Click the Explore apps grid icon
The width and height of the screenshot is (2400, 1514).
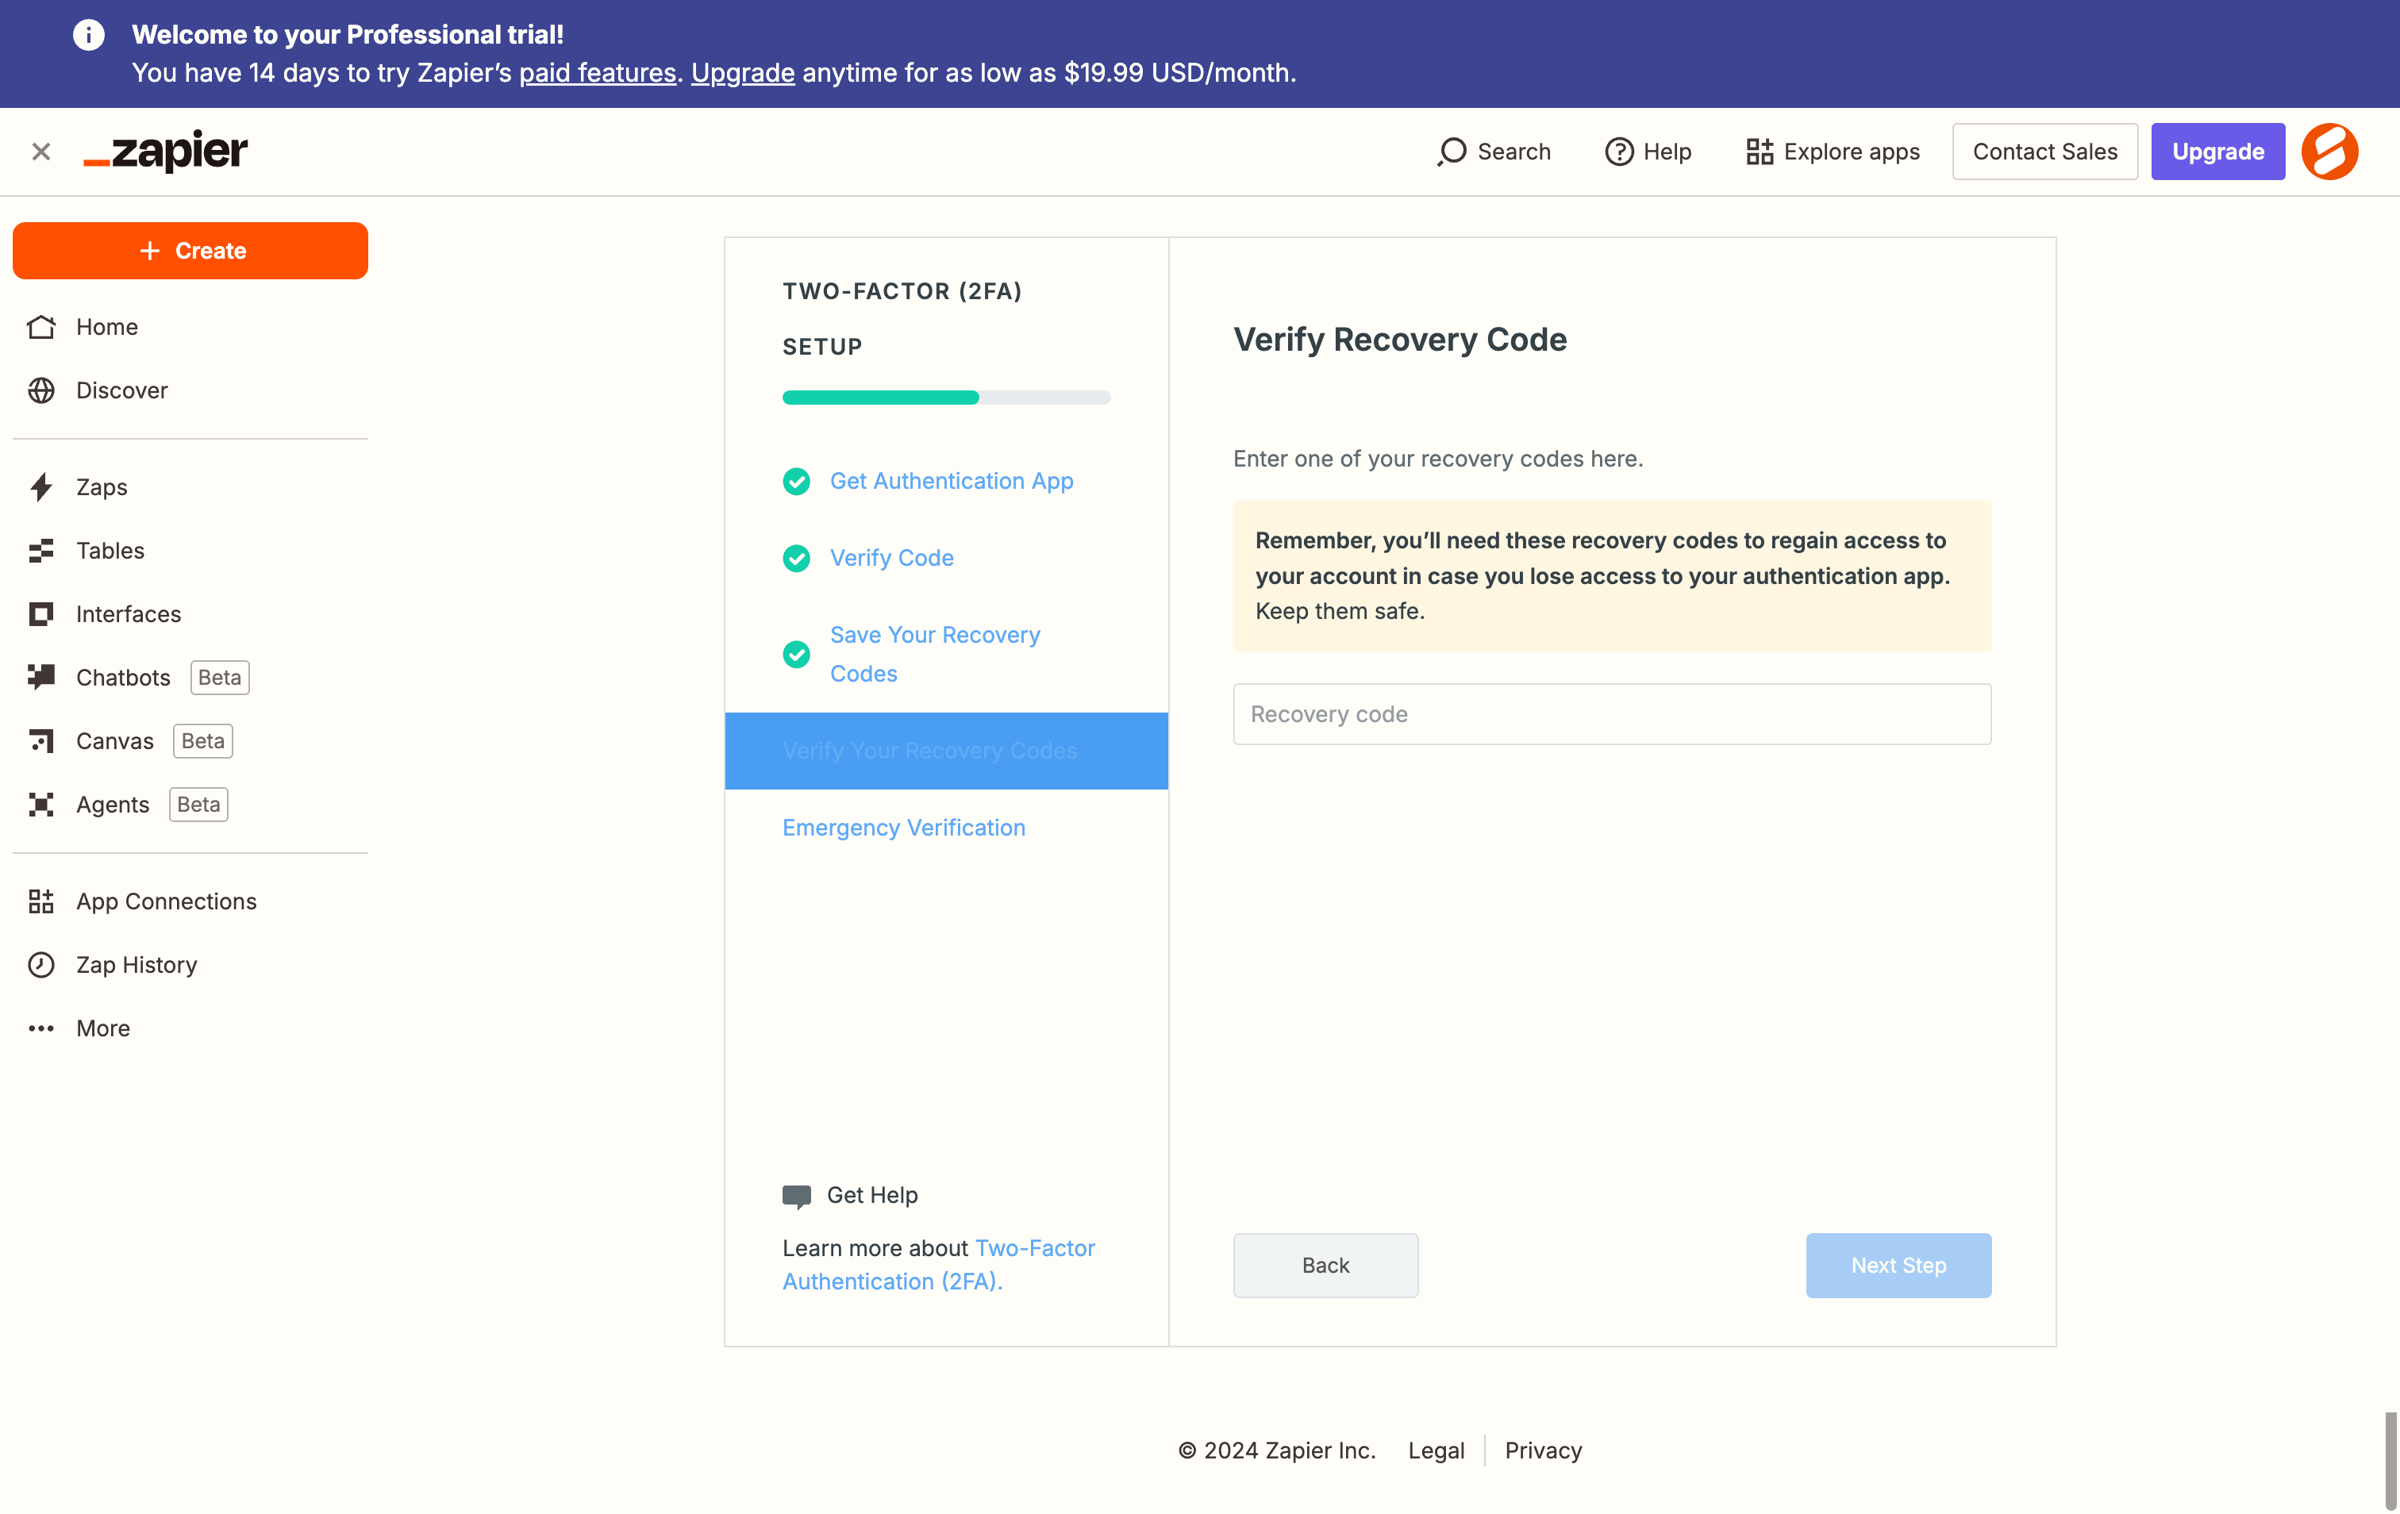pos(1759,151)
